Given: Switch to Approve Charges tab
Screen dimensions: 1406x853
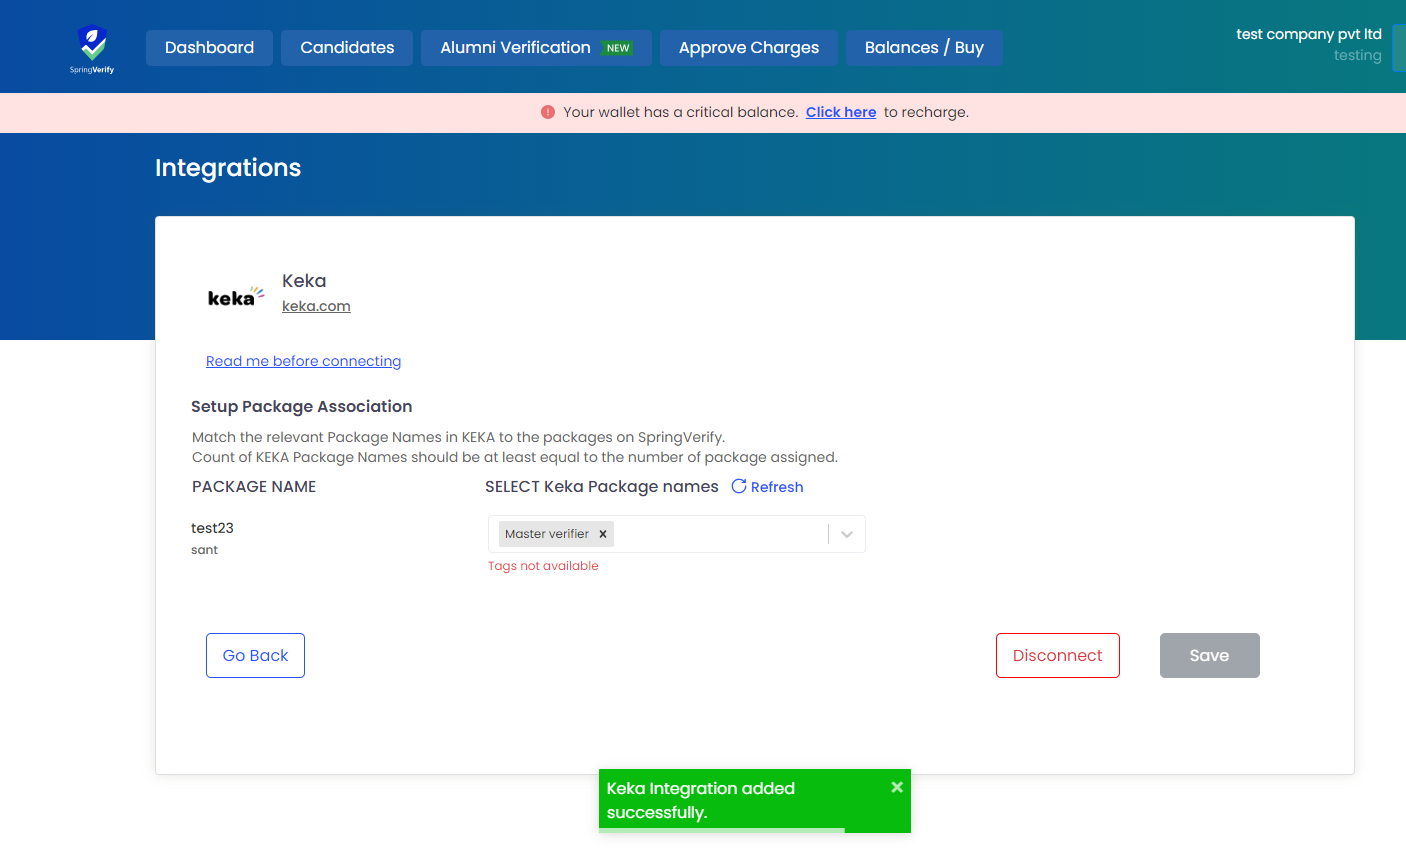Looking at the screenshot, I should click(749, 48).
